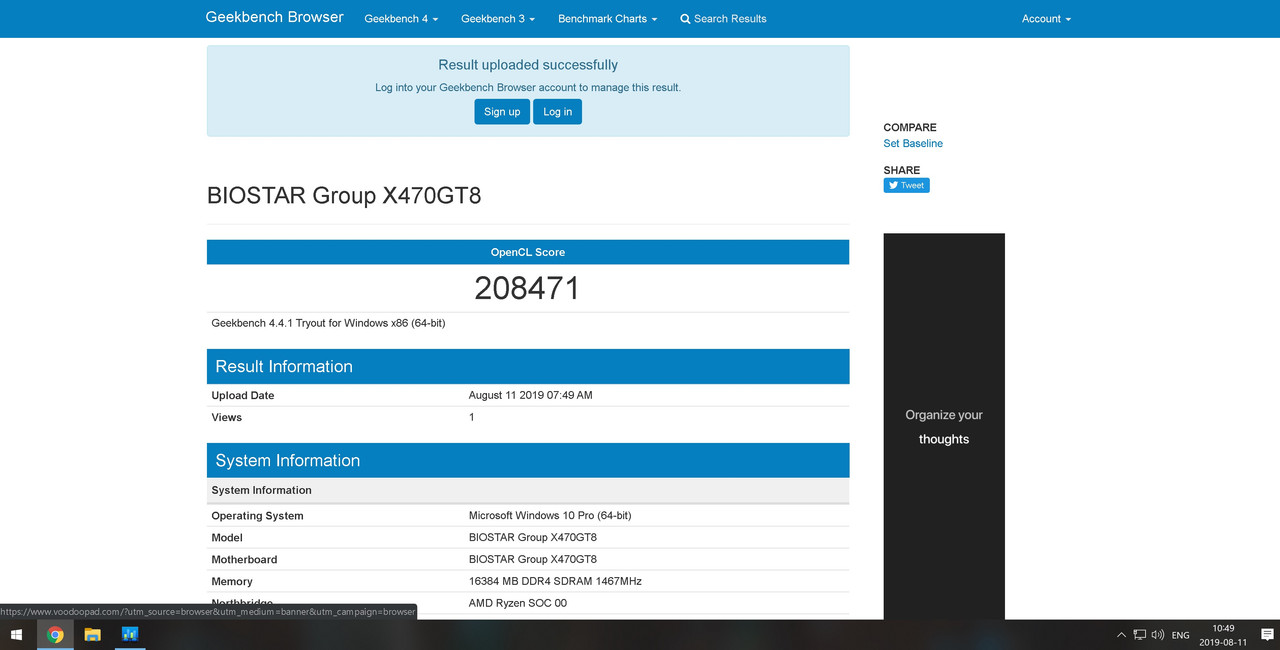Click the Geekbench 4.4.1 Tryout version text

[x=328, y=323]
